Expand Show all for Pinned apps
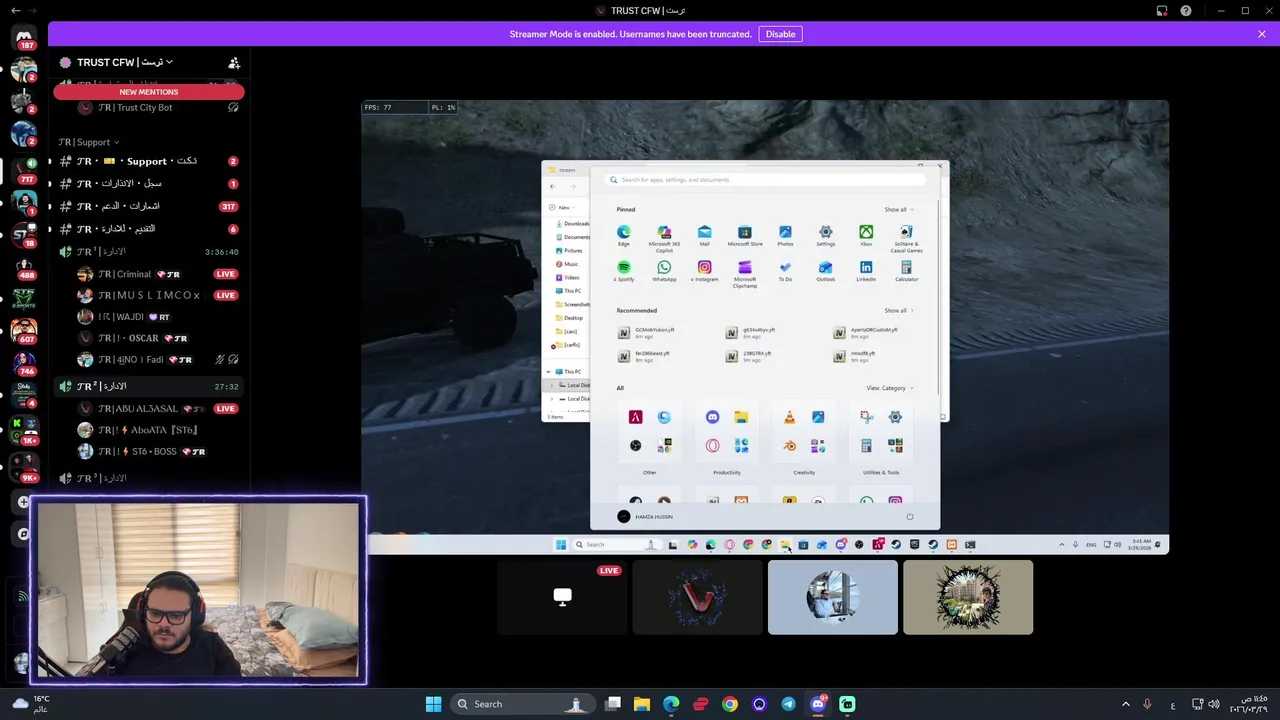The width and height of the screenshot is (1280, 720). click(898, 209)
